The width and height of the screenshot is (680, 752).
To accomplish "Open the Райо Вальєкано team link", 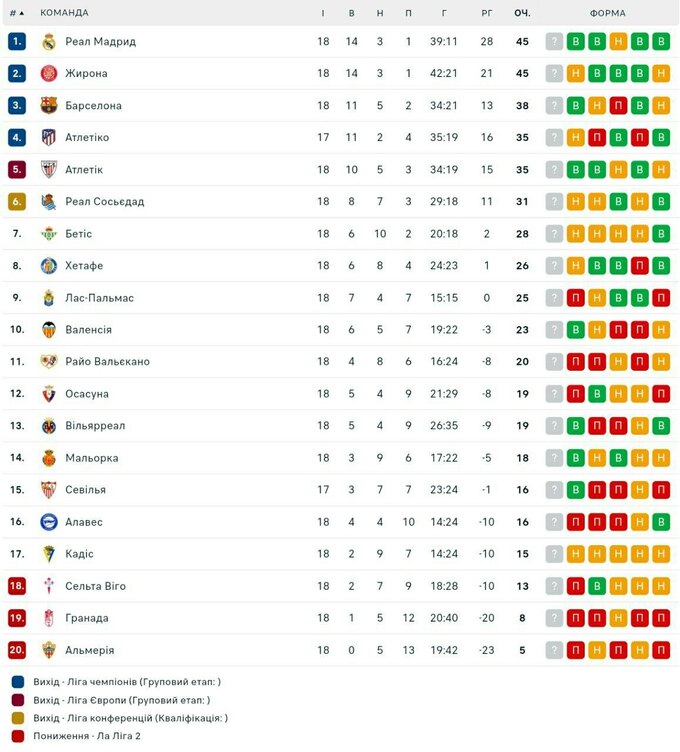I will tap(107, 362).
